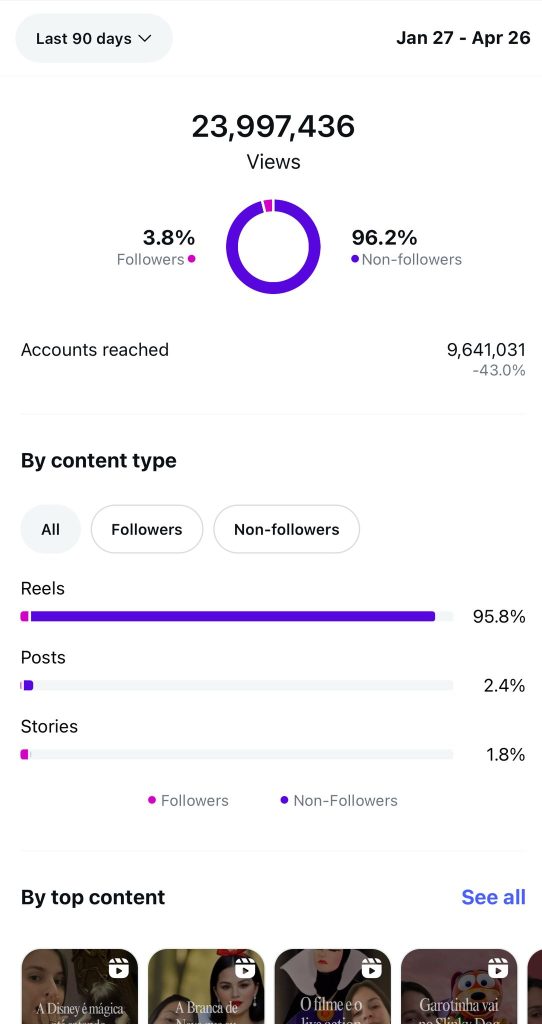Tap See all top content
542x1024 pixels.
click(493, 897)
